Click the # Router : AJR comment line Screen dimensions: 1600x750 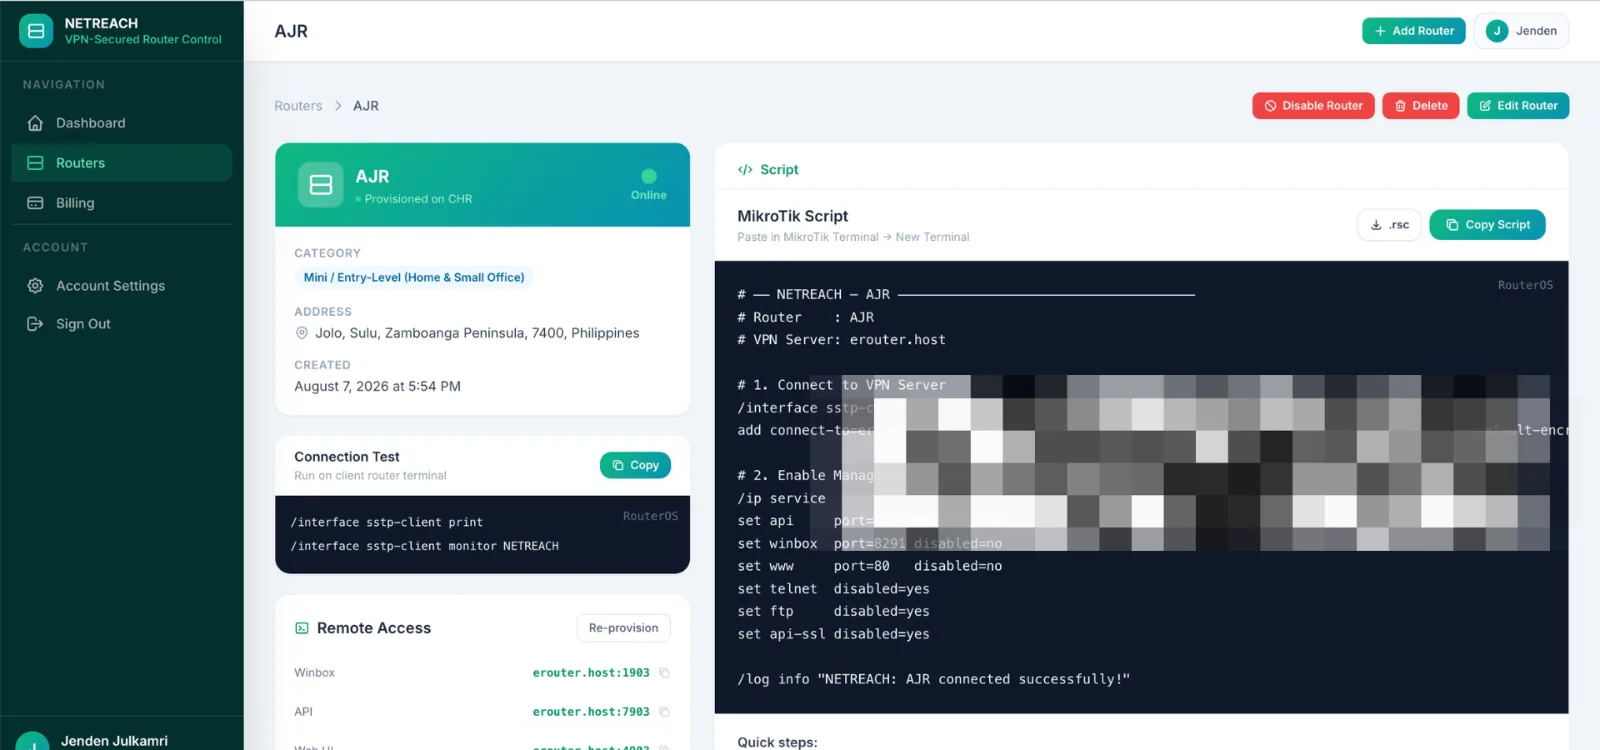point(805,317)
